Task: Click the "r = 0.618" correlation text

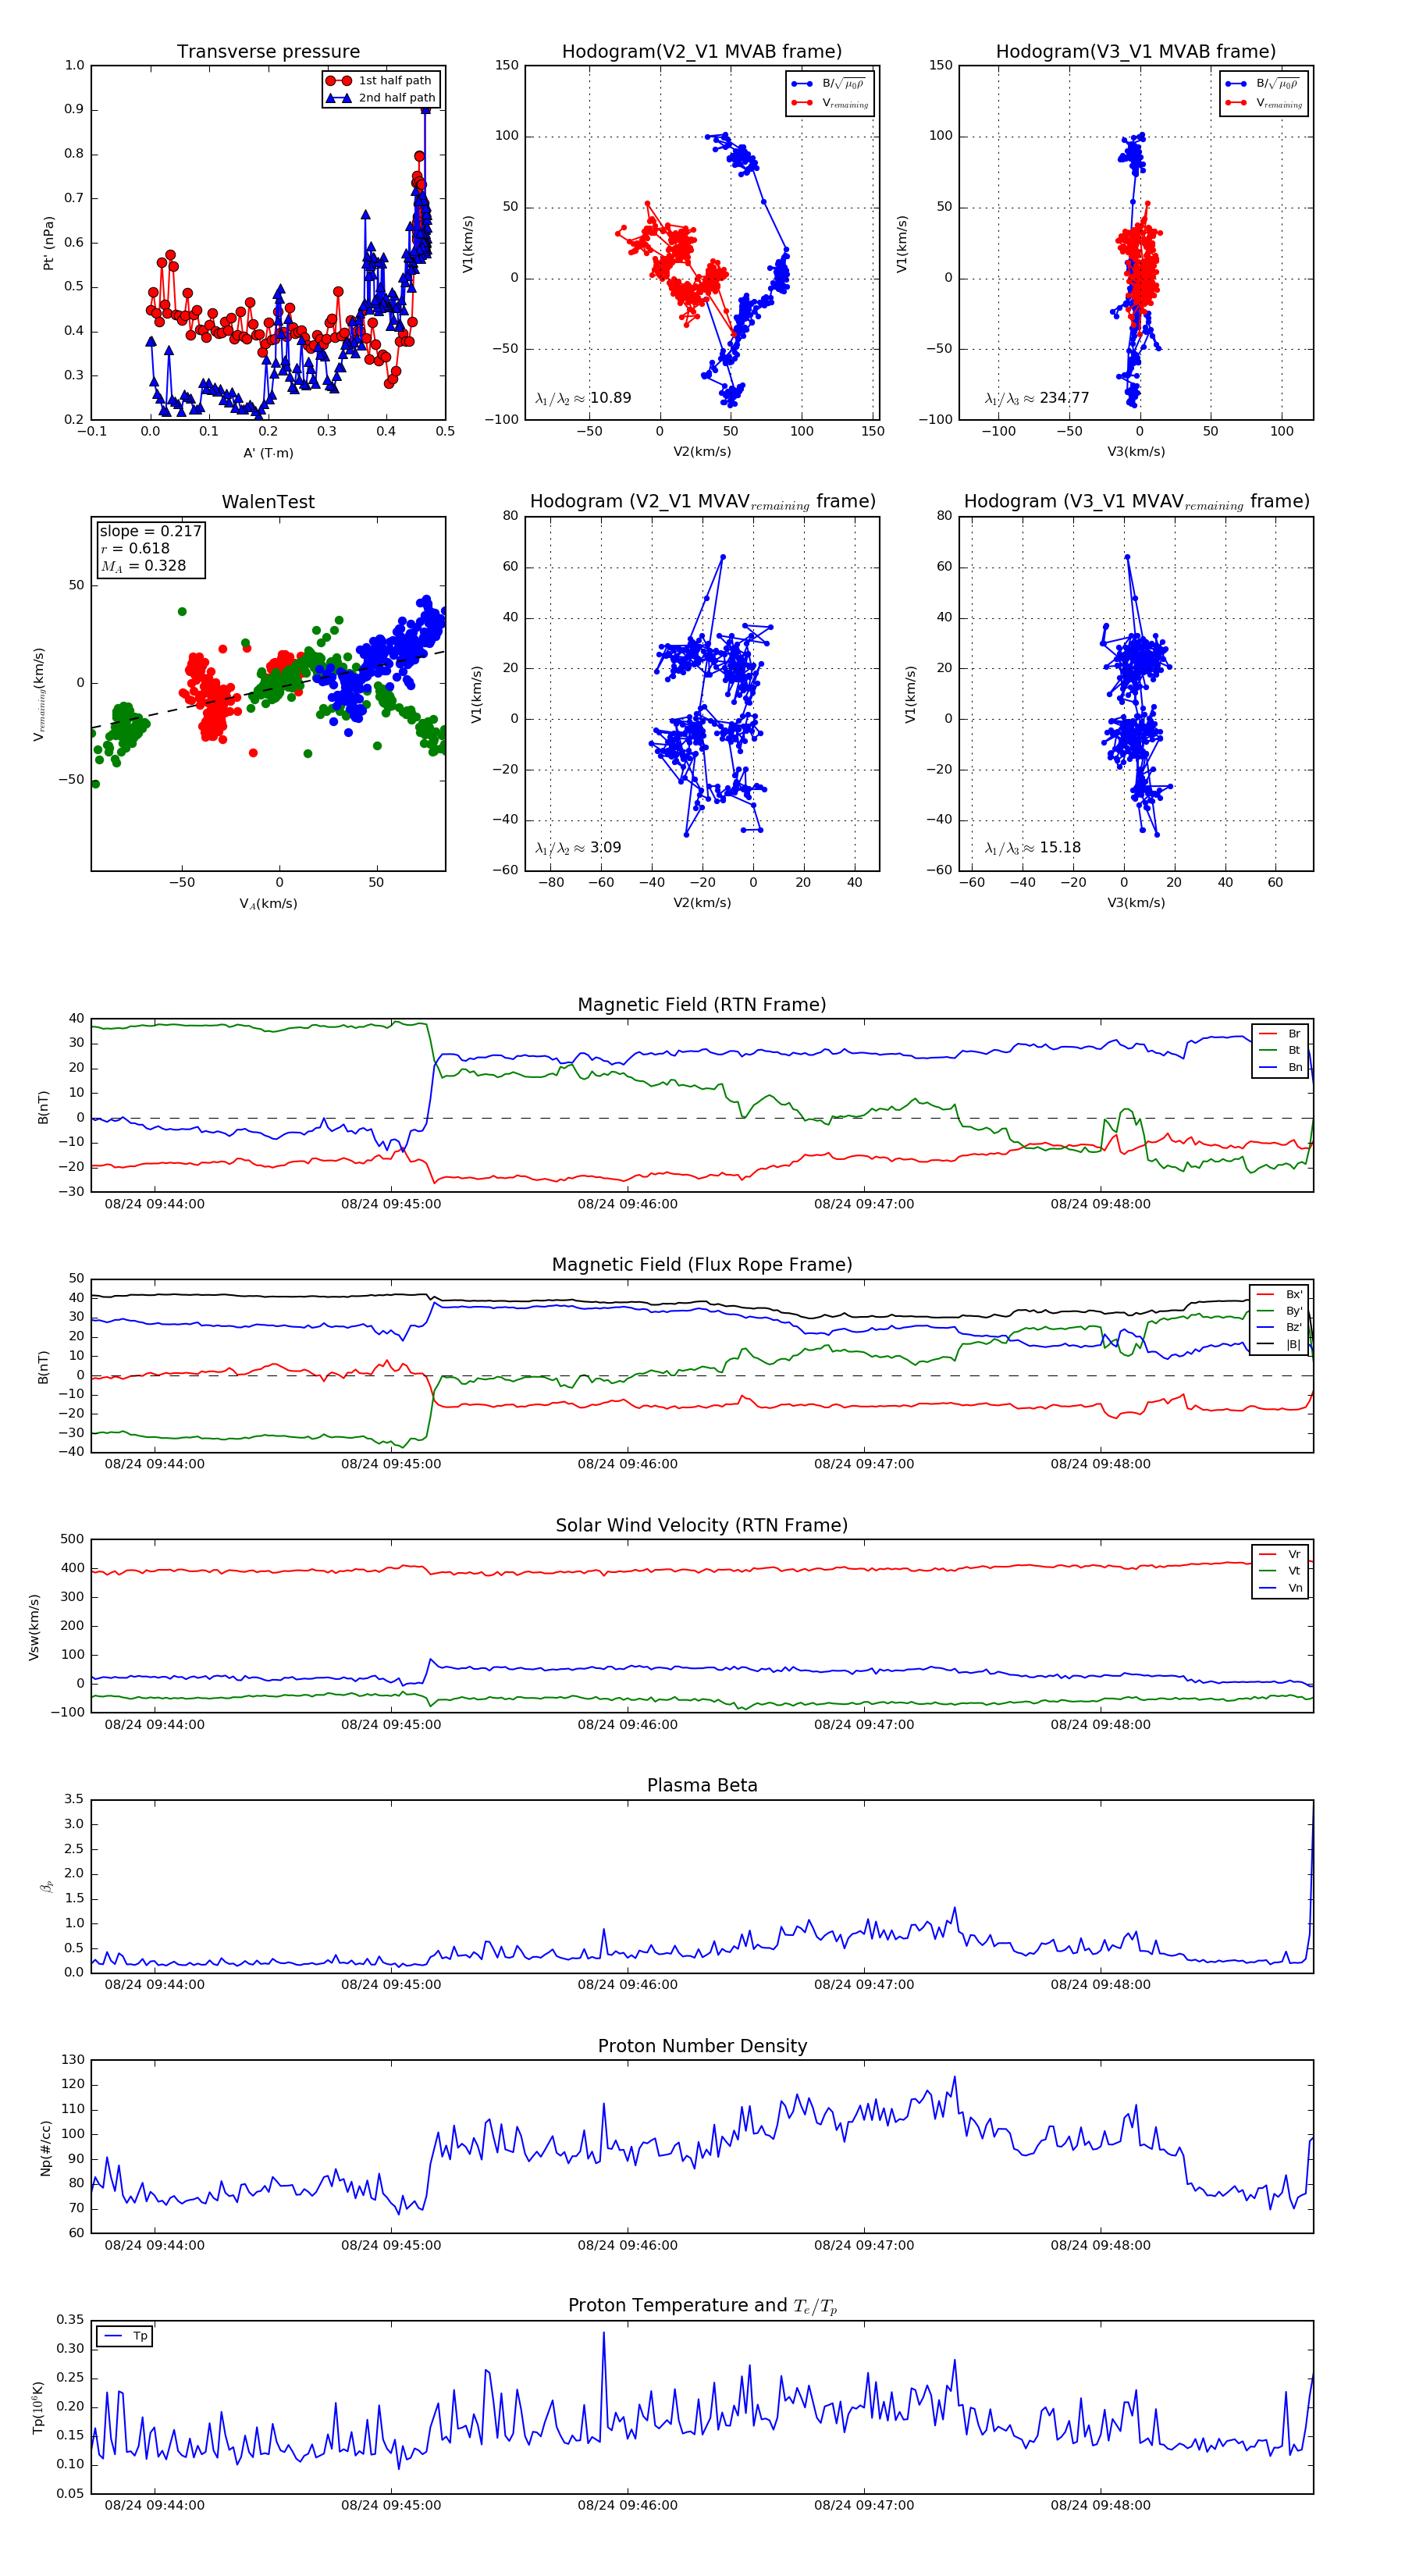Action: click(x=135, y=548)
